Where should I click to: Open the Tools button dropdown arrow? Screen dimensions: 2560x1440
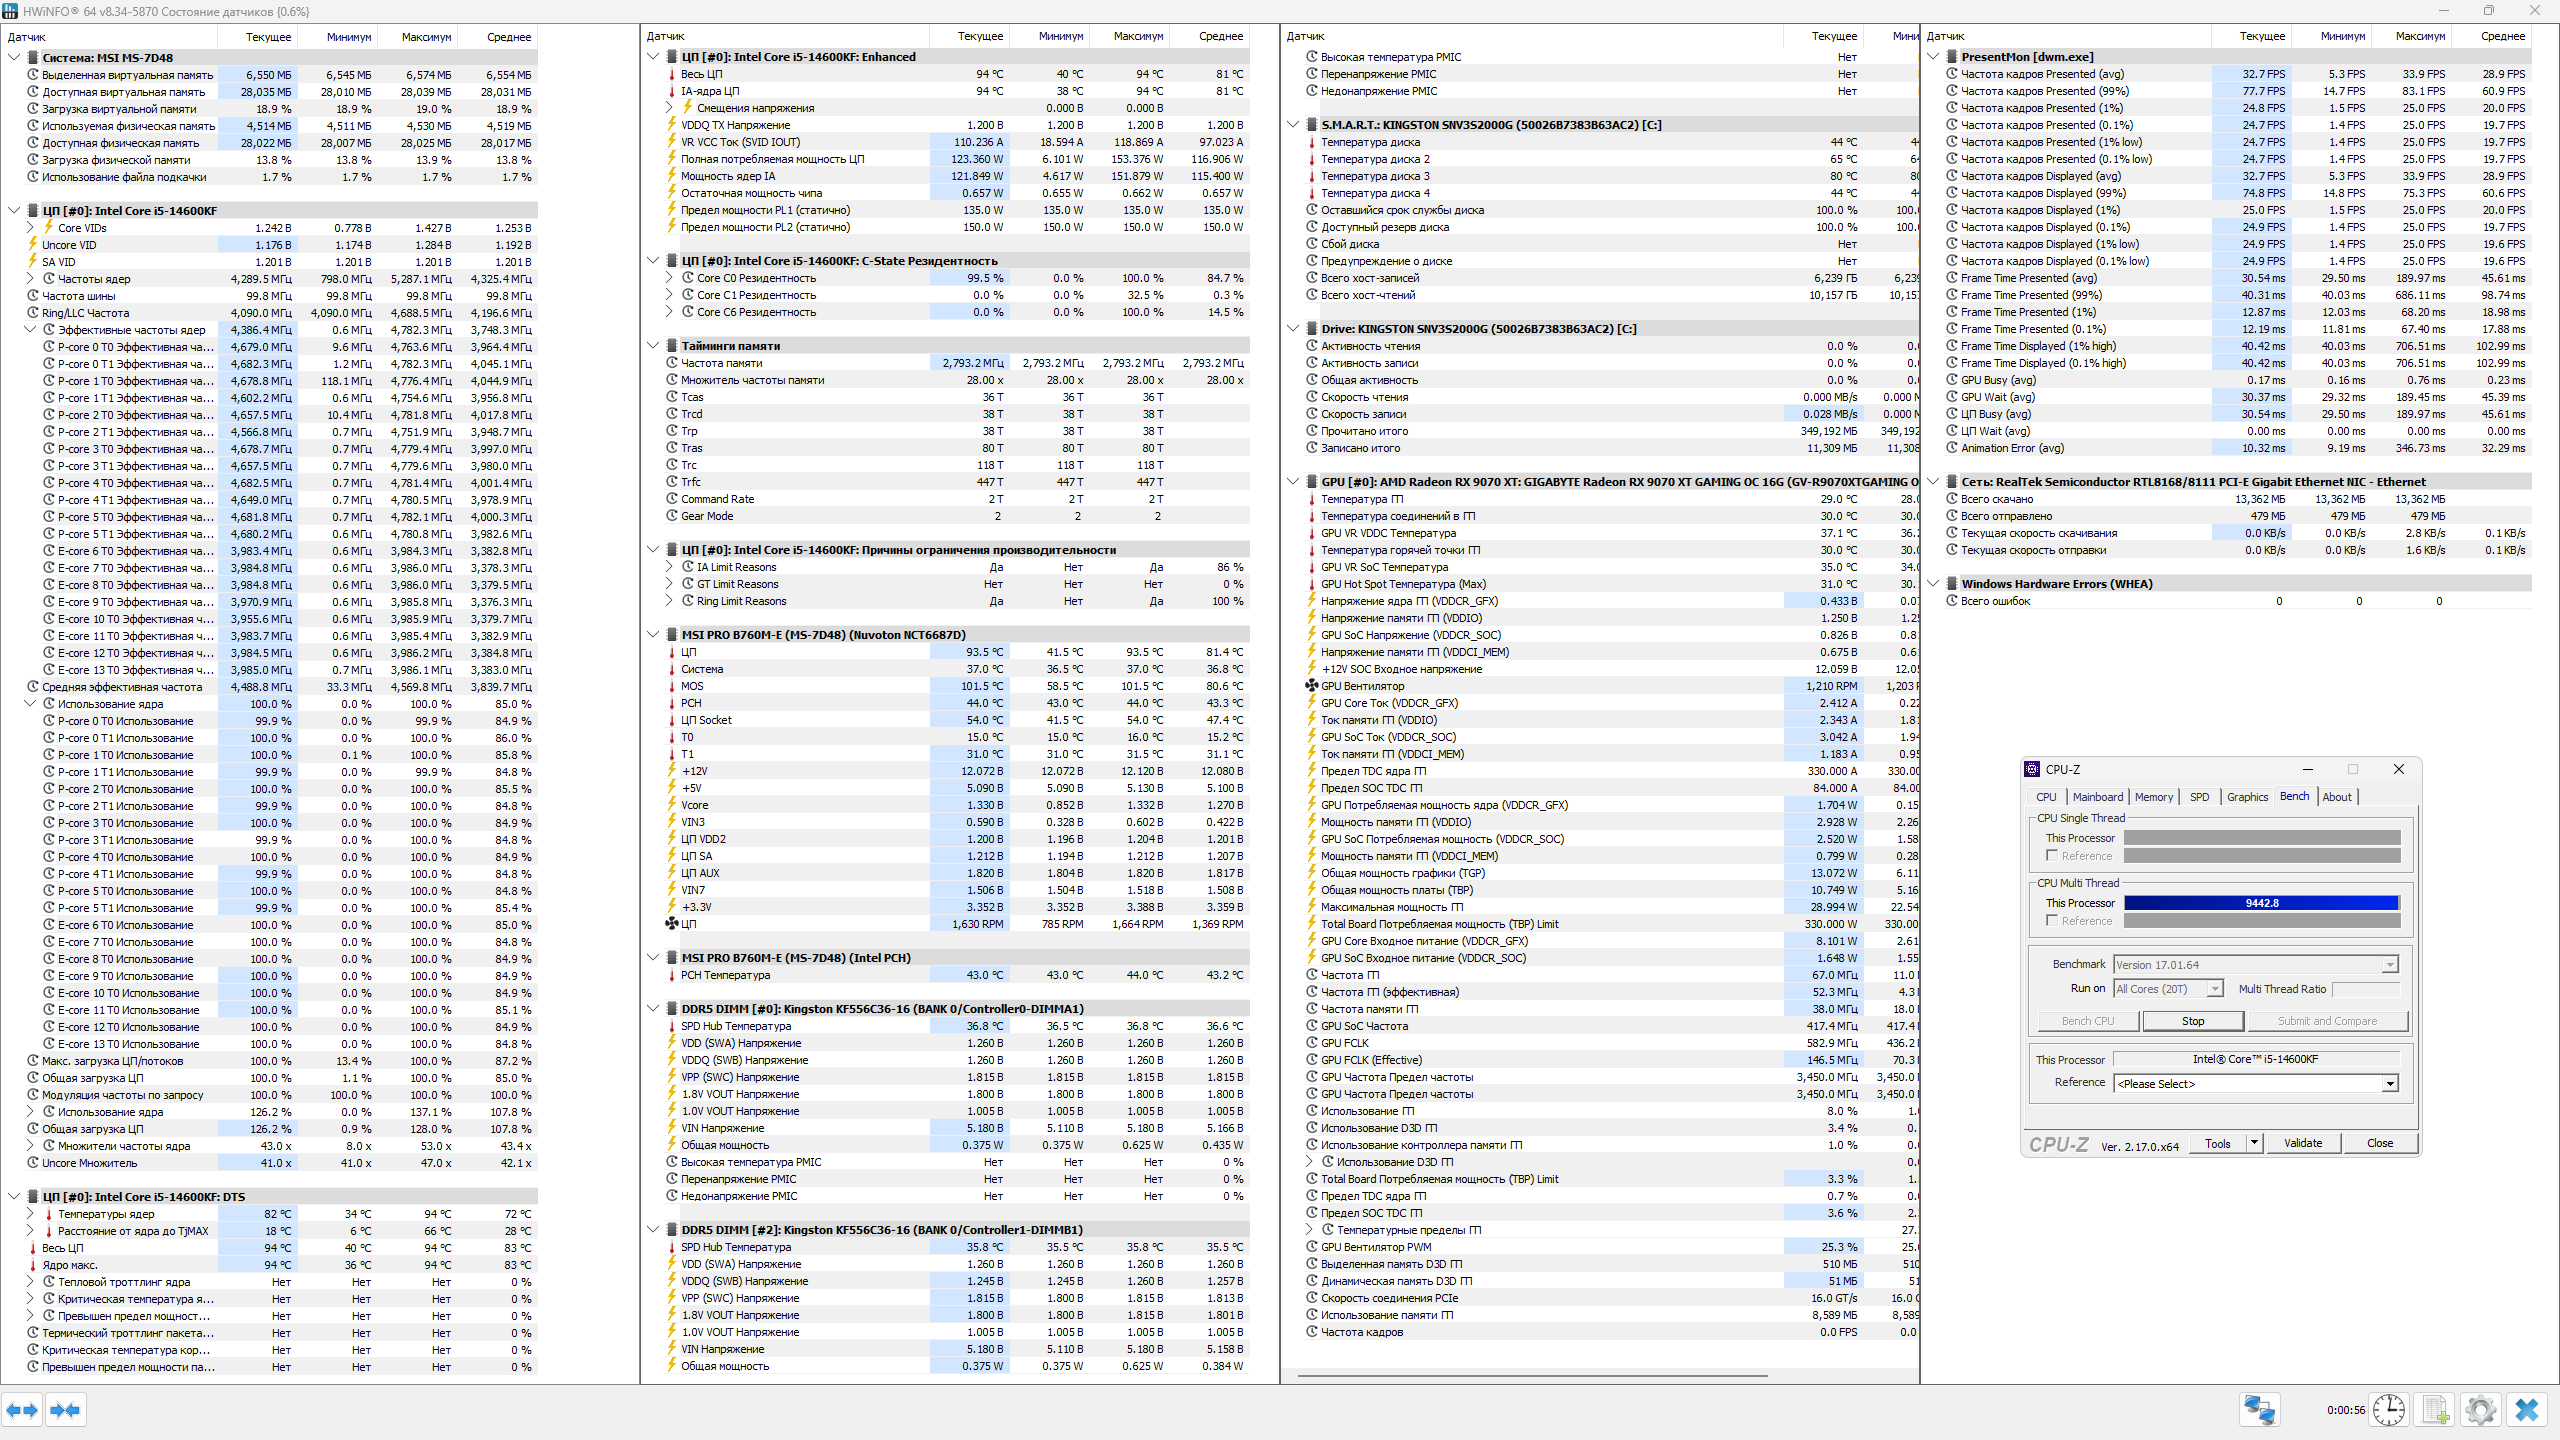(2254, 1143)
